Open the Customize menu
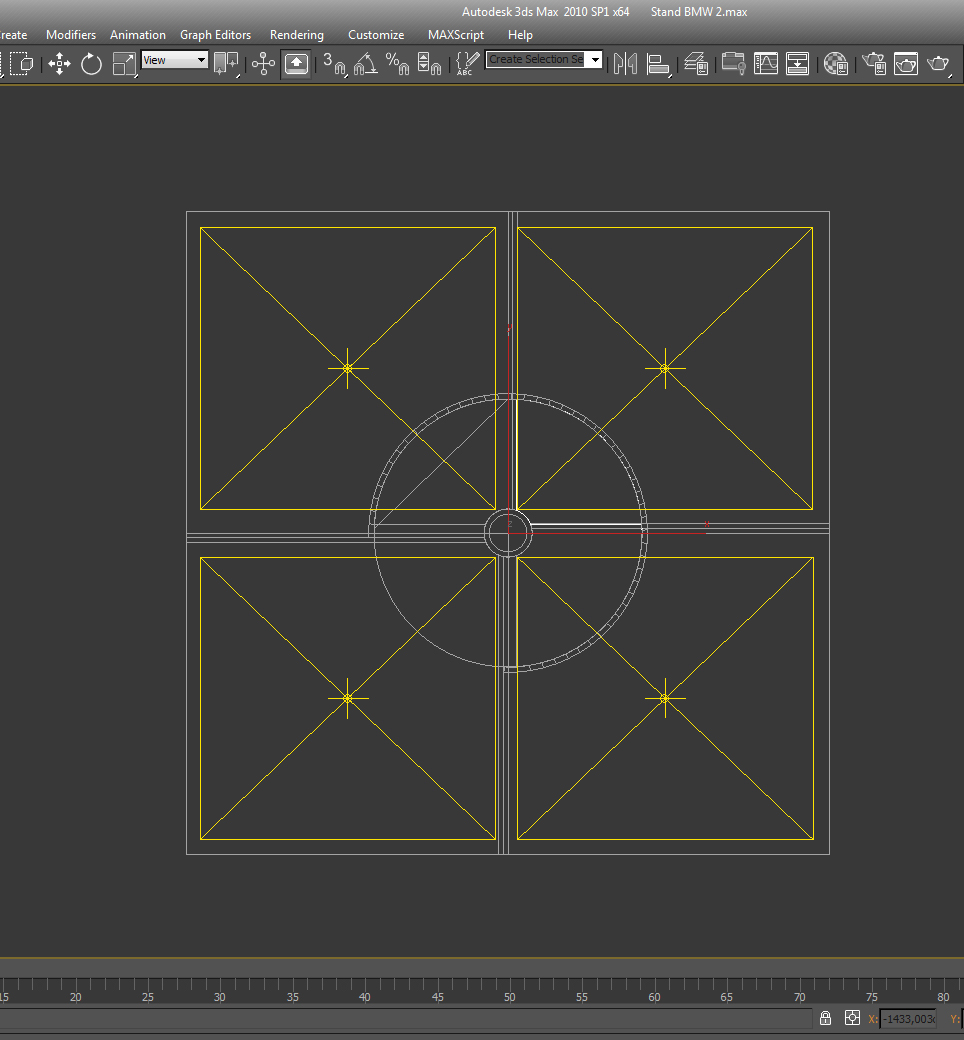The image size is (964, 1040). click(x=376, y=34)
